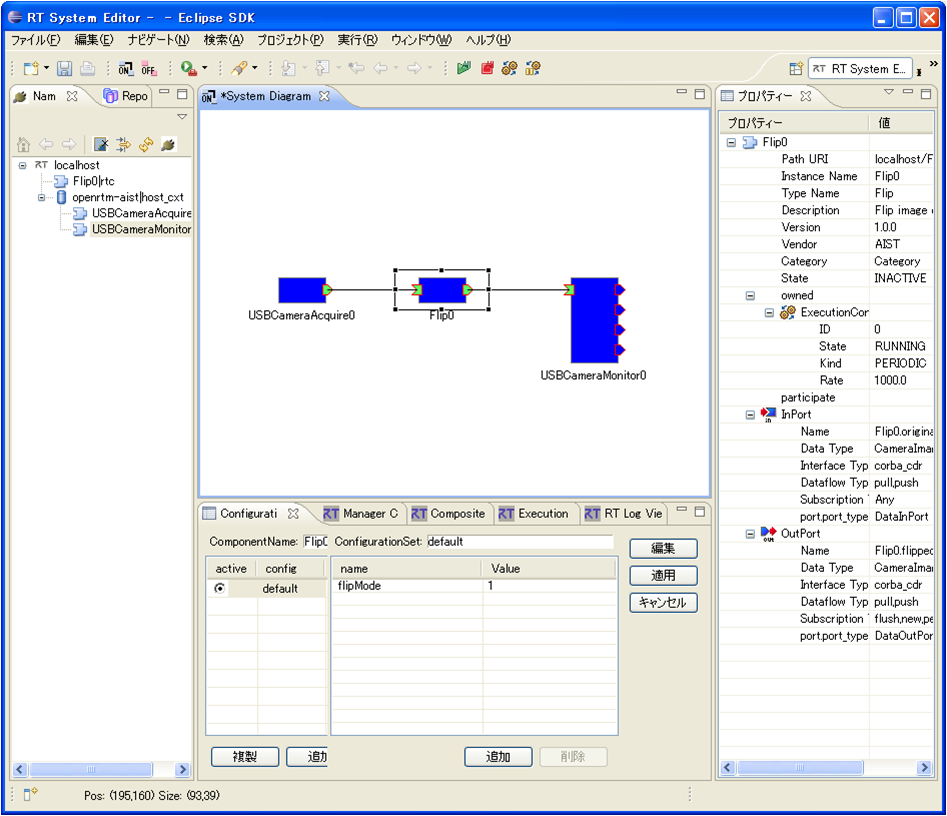Click the New wizard toolbar icon
947x816 pixels.
(31, 68)
